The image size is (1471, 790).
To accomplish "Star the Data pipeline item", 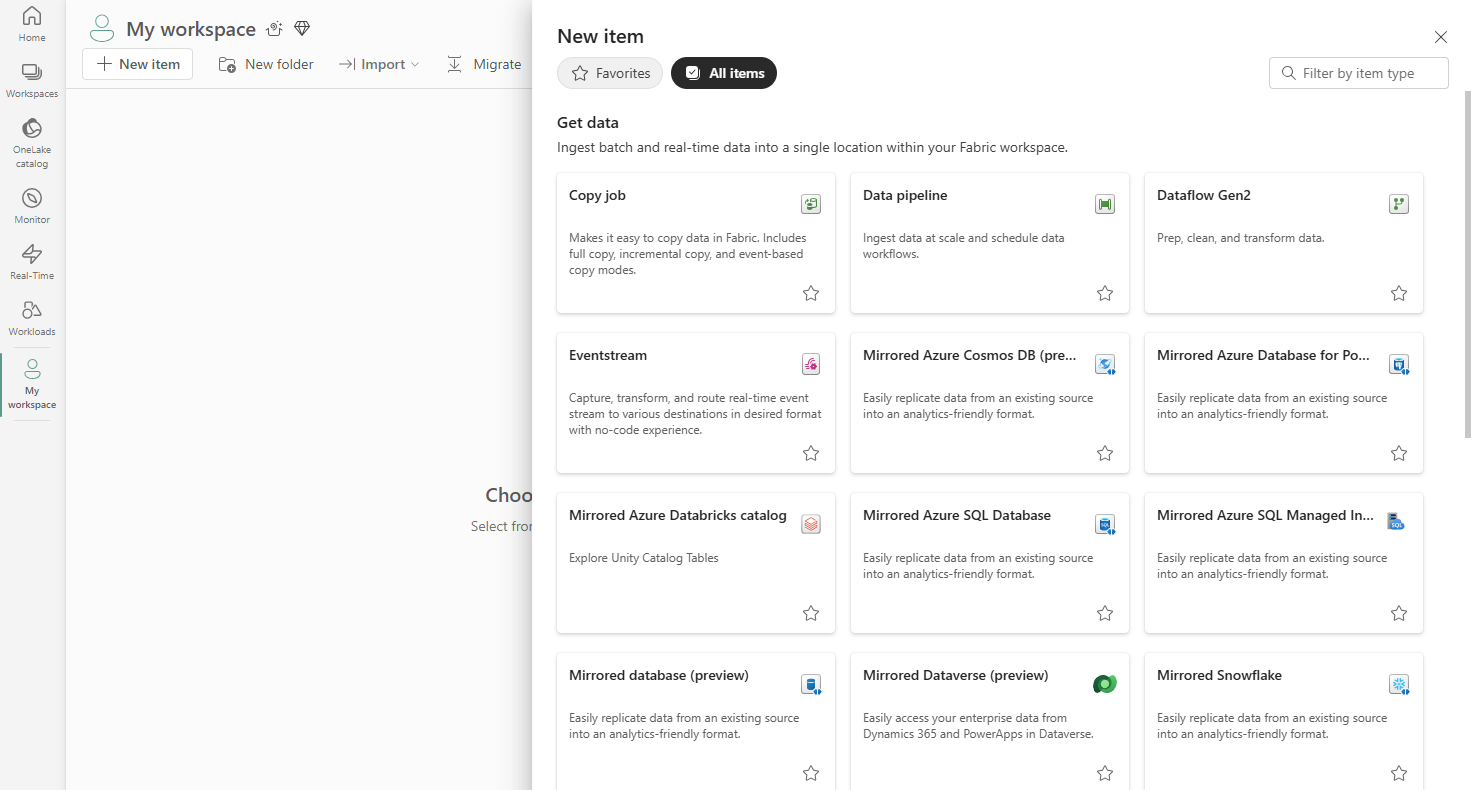I will click(1105, 293).
